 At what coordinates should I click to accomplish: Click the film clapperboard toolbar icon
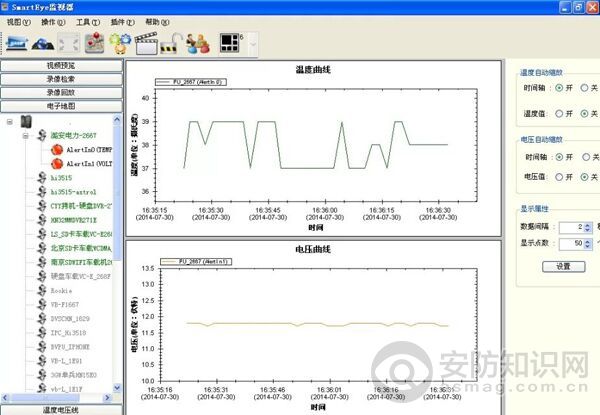pyautogui.click(x=146, y=43)
